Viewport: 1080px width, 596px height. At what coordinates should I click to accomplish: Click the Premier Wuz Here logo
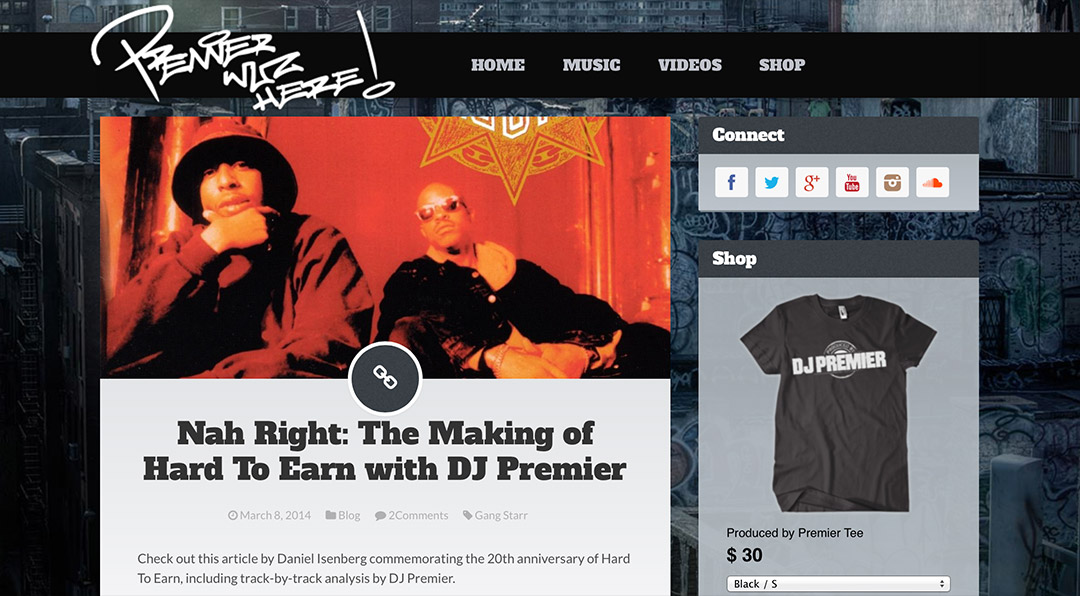pos(243,60)
